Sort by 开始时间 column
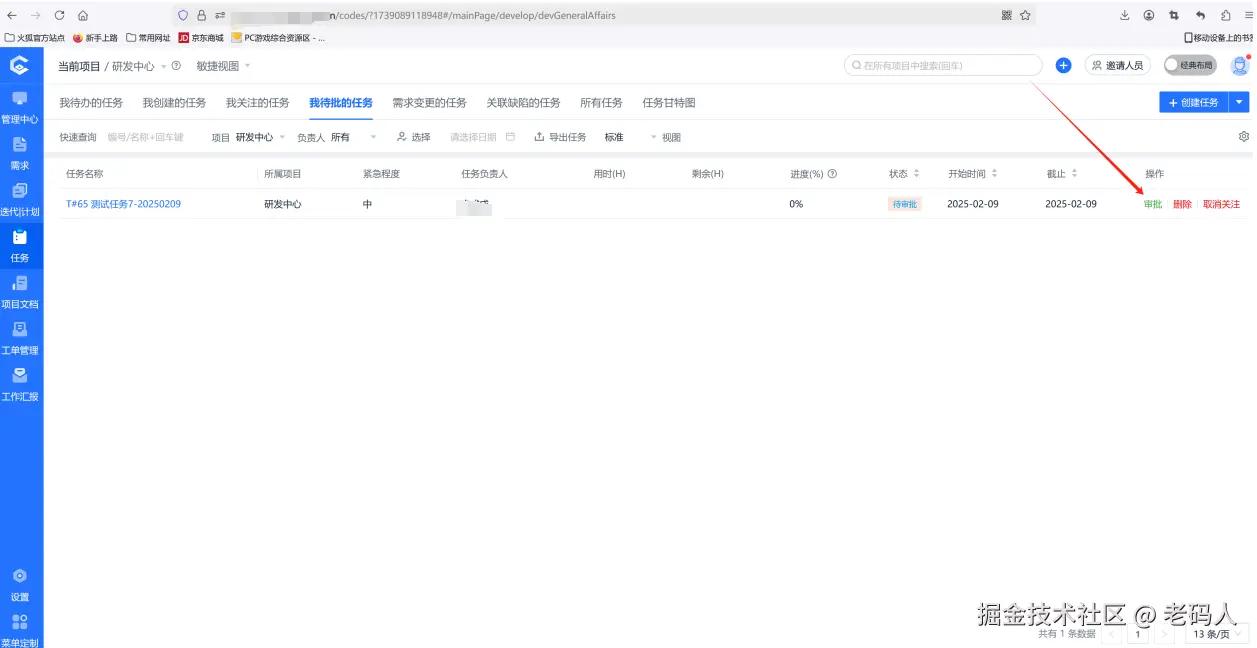Screen dimensions: 1257x648 point(973,174)
